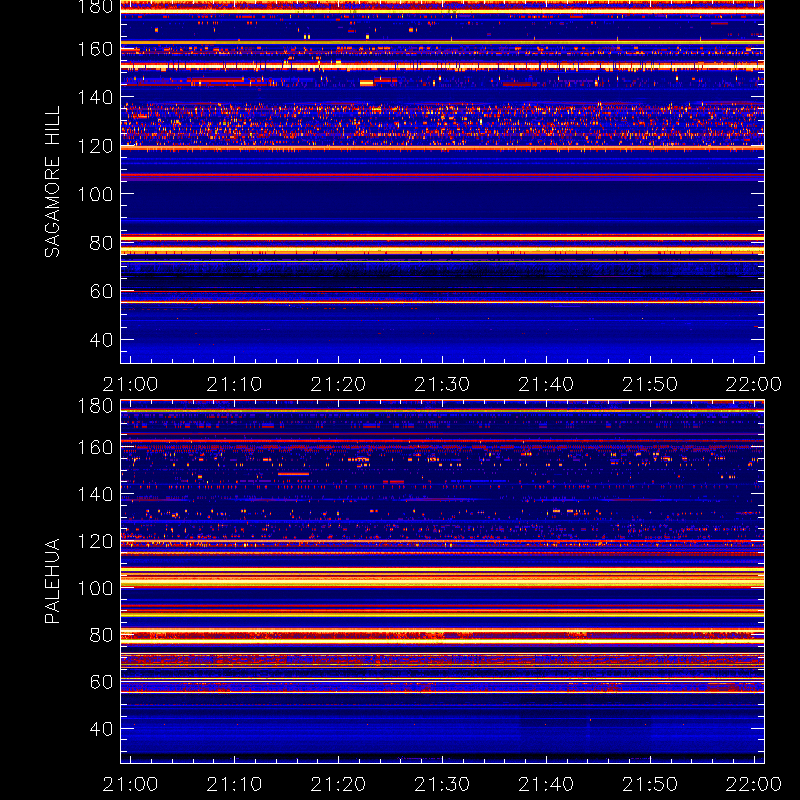Click the 21:50 time label under Palehua plot
Screen dimensions: 800x800
(x=650, y=784)
